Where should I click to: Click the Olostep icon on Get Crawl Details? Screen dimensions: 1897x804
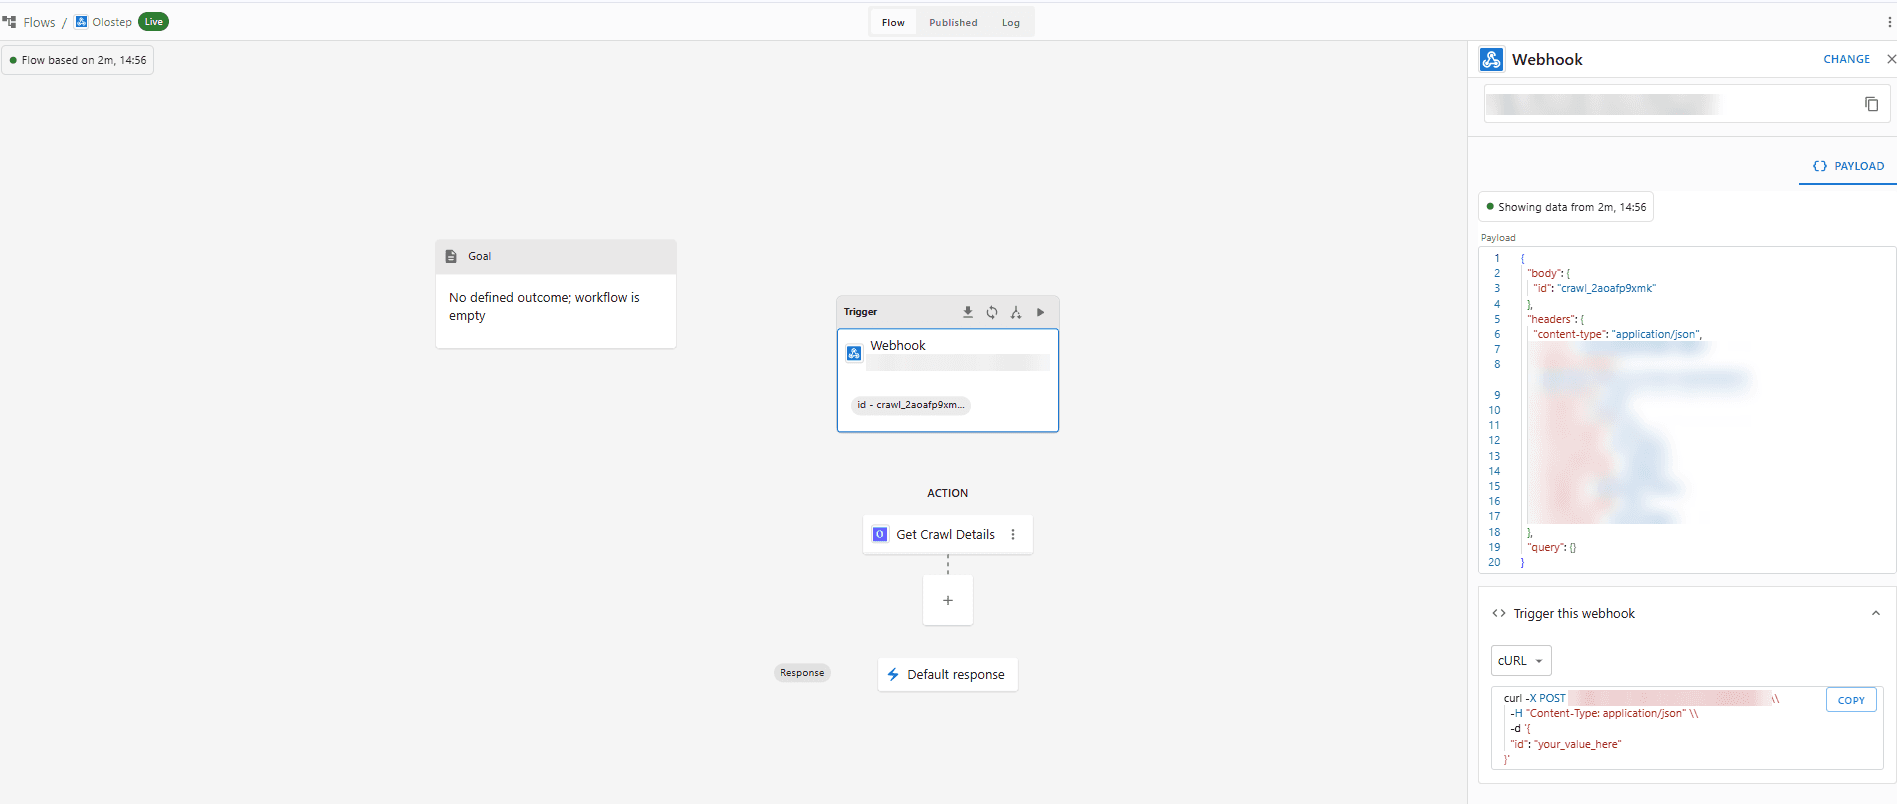coord(880,534)
